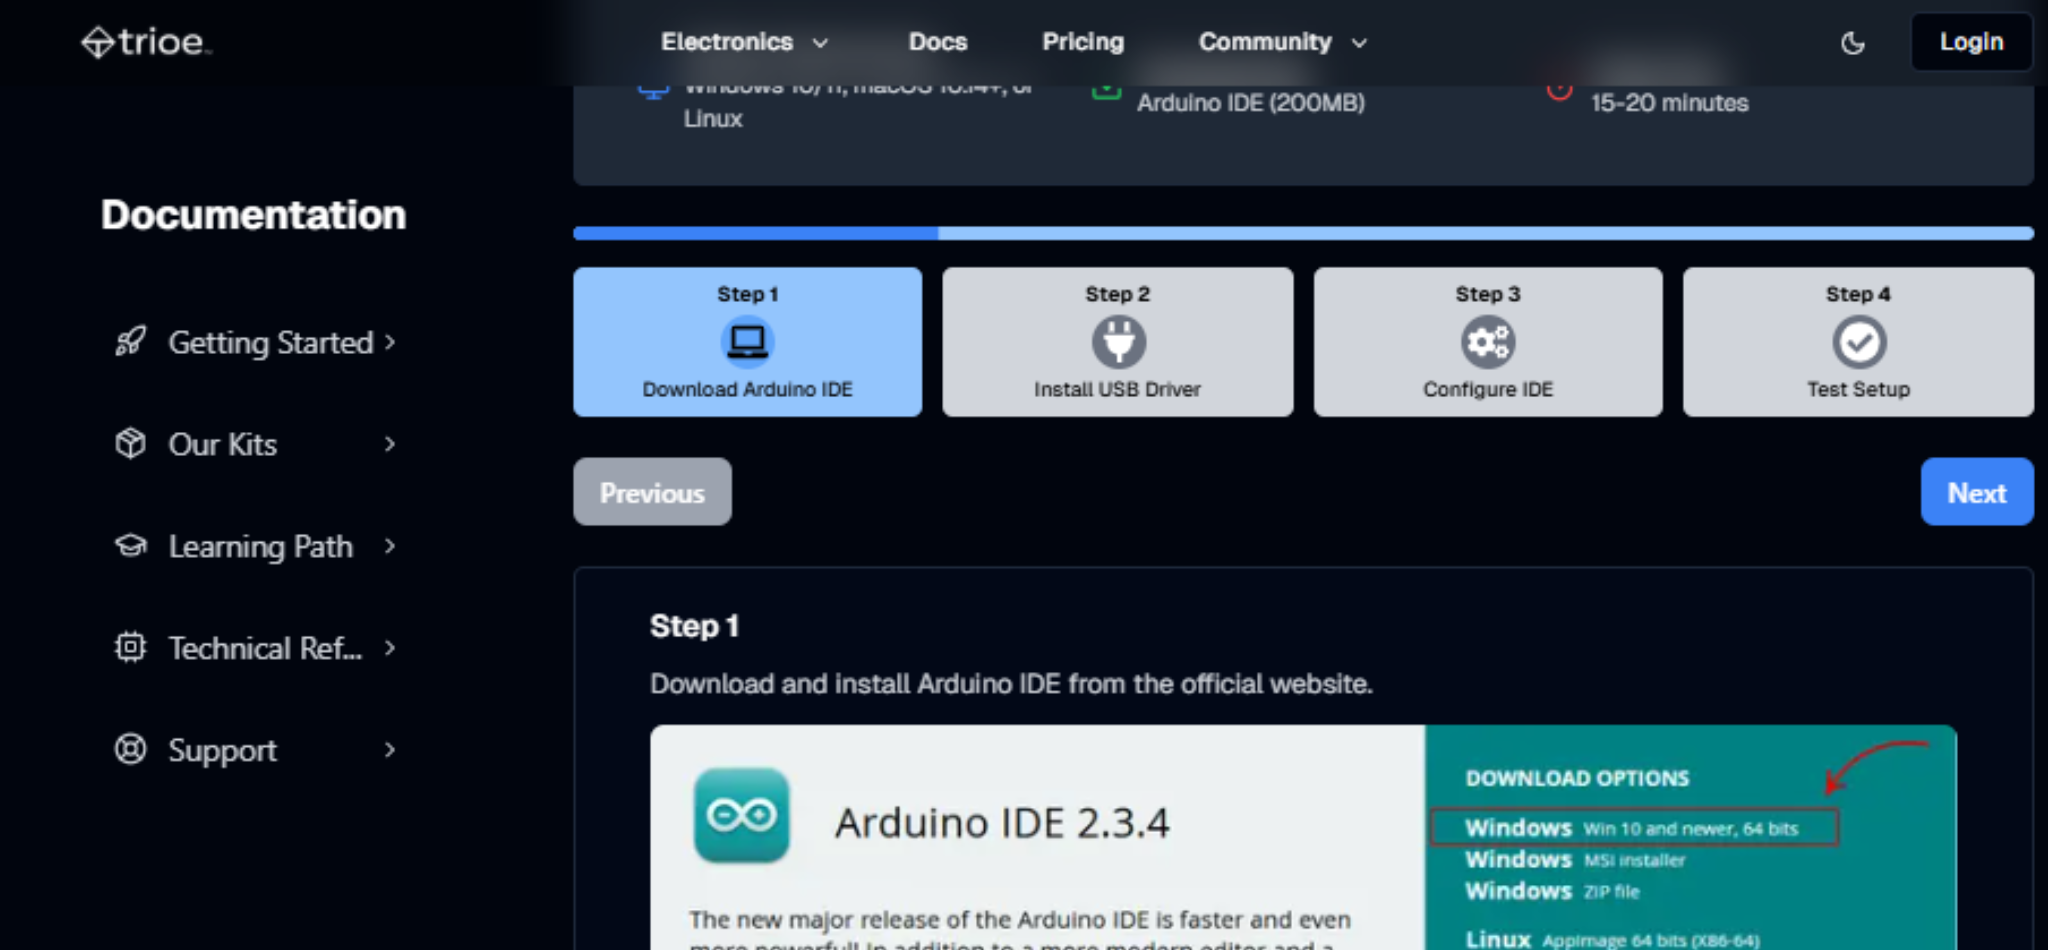The image size is (2048, 950).
Task: Toggle dark mode moon icon
Action: [1852, 43]
